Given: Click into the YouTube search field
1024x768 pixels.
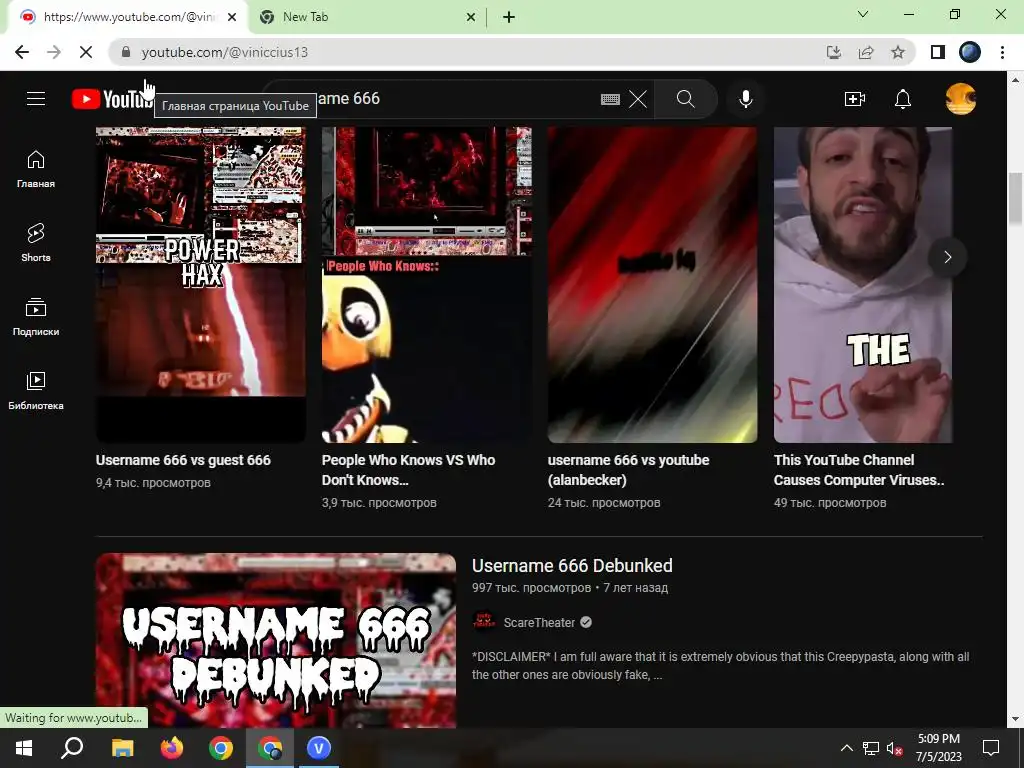Looking at the screenshot, I should tap(457, 99).
